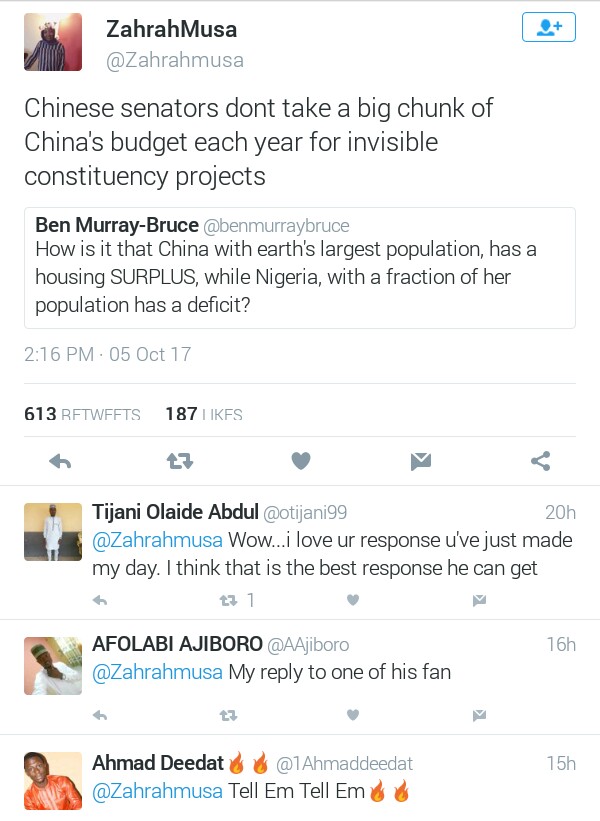Viewport: 600px width, 821px height.
Task: Retweet AFOLABI AJIBORO's reply
Action: 229,715
